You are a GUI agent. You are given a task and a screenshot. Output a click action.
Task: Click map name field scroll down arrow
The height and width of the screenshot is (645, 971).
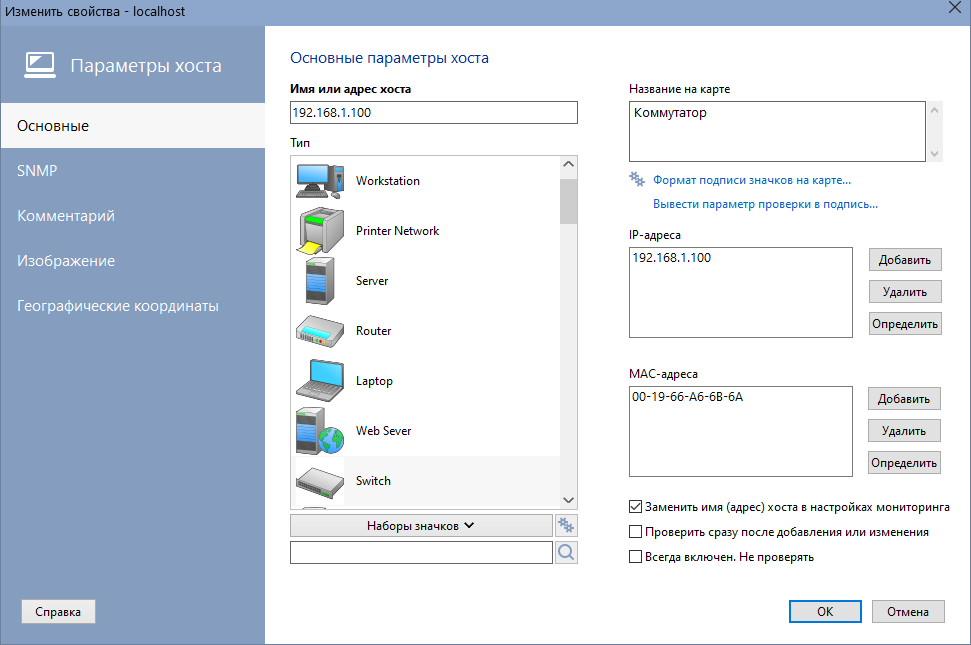click(x=934, y=154)
